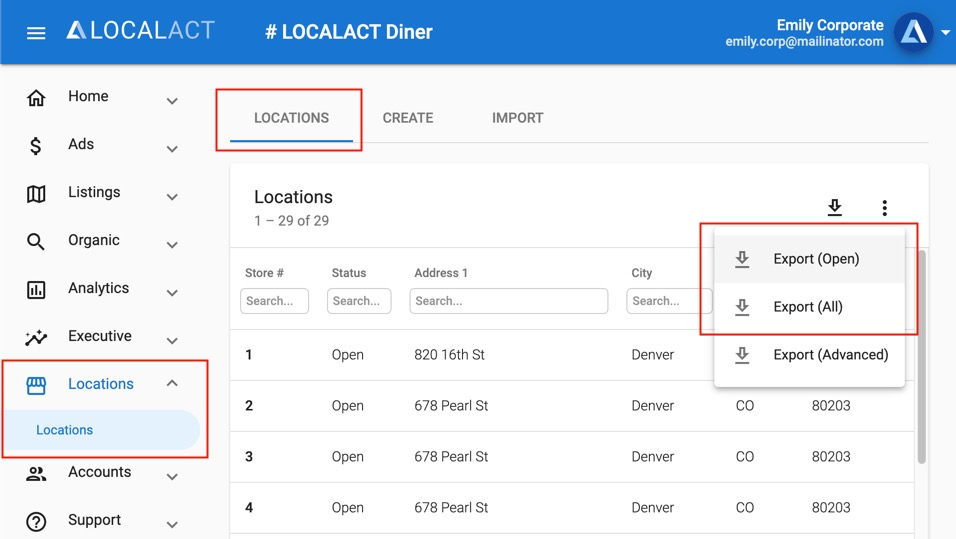Expand the Support menu chevron
Image resolution: width=956 pixels, height=539 pixels.
click(173, 525)
